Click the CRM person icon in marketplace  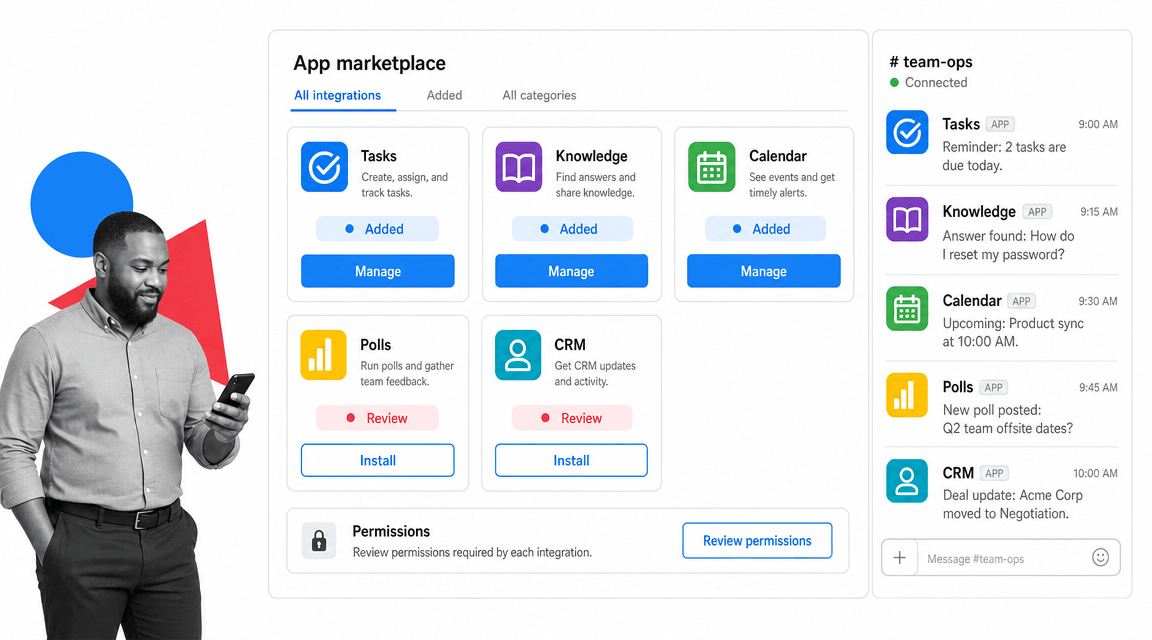point(518,355)
